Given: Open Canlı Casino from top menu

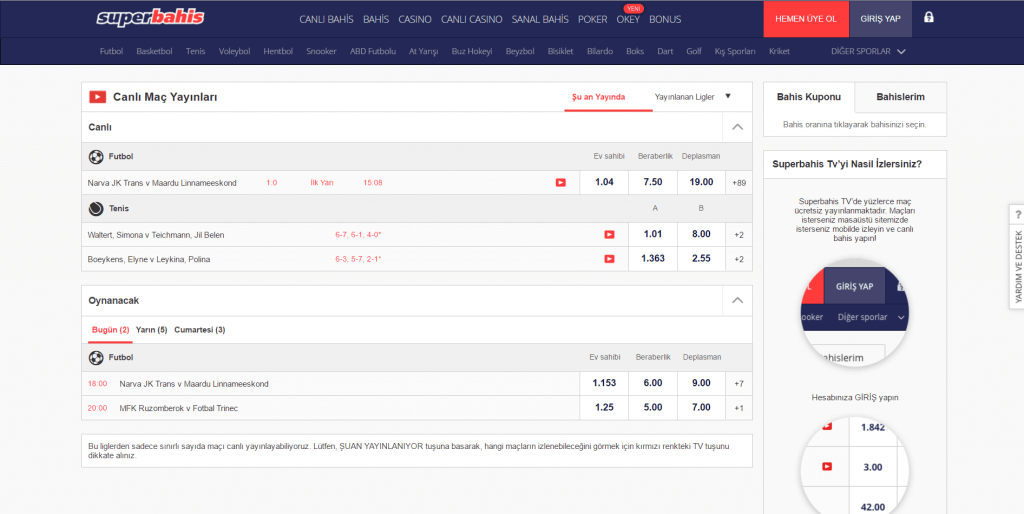Looking at the screenshot, I should (472, 19).
